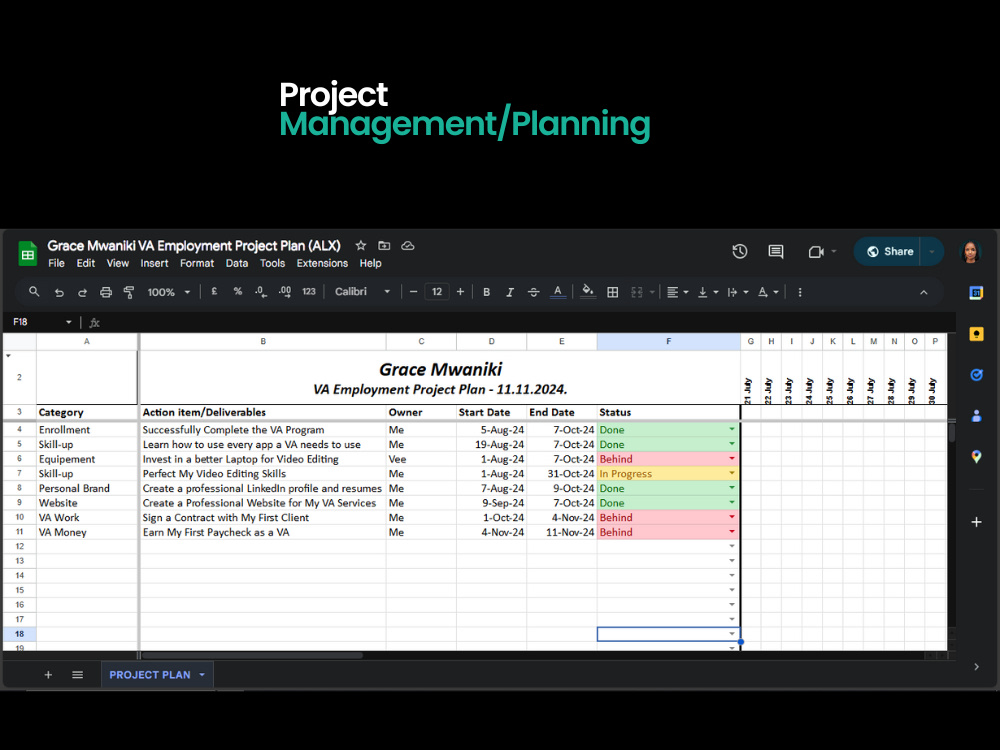Open the Extensions menu
Screen dimensions: 1000x750
322,263
